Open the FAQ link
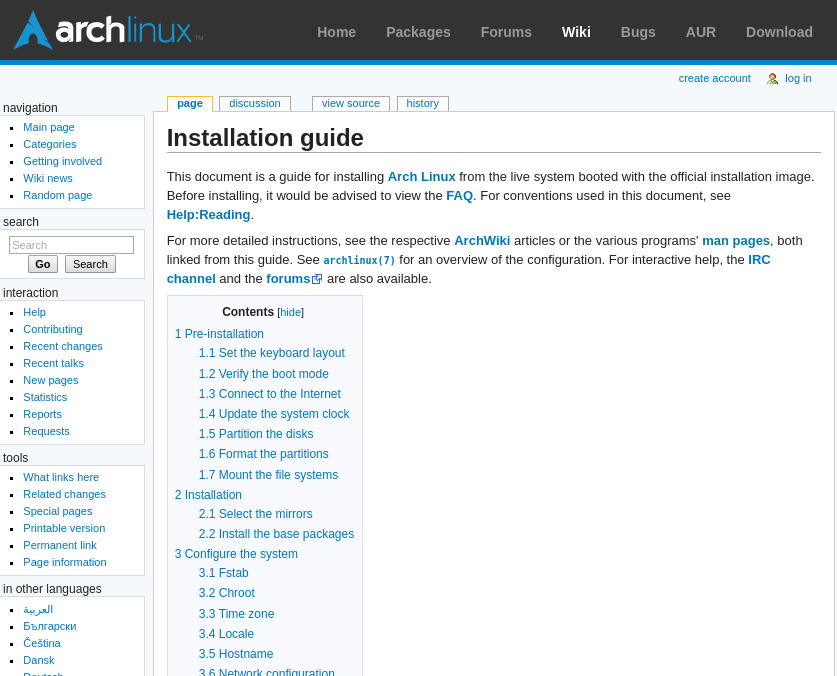837x676 pixels. click(x=459, y=196)
